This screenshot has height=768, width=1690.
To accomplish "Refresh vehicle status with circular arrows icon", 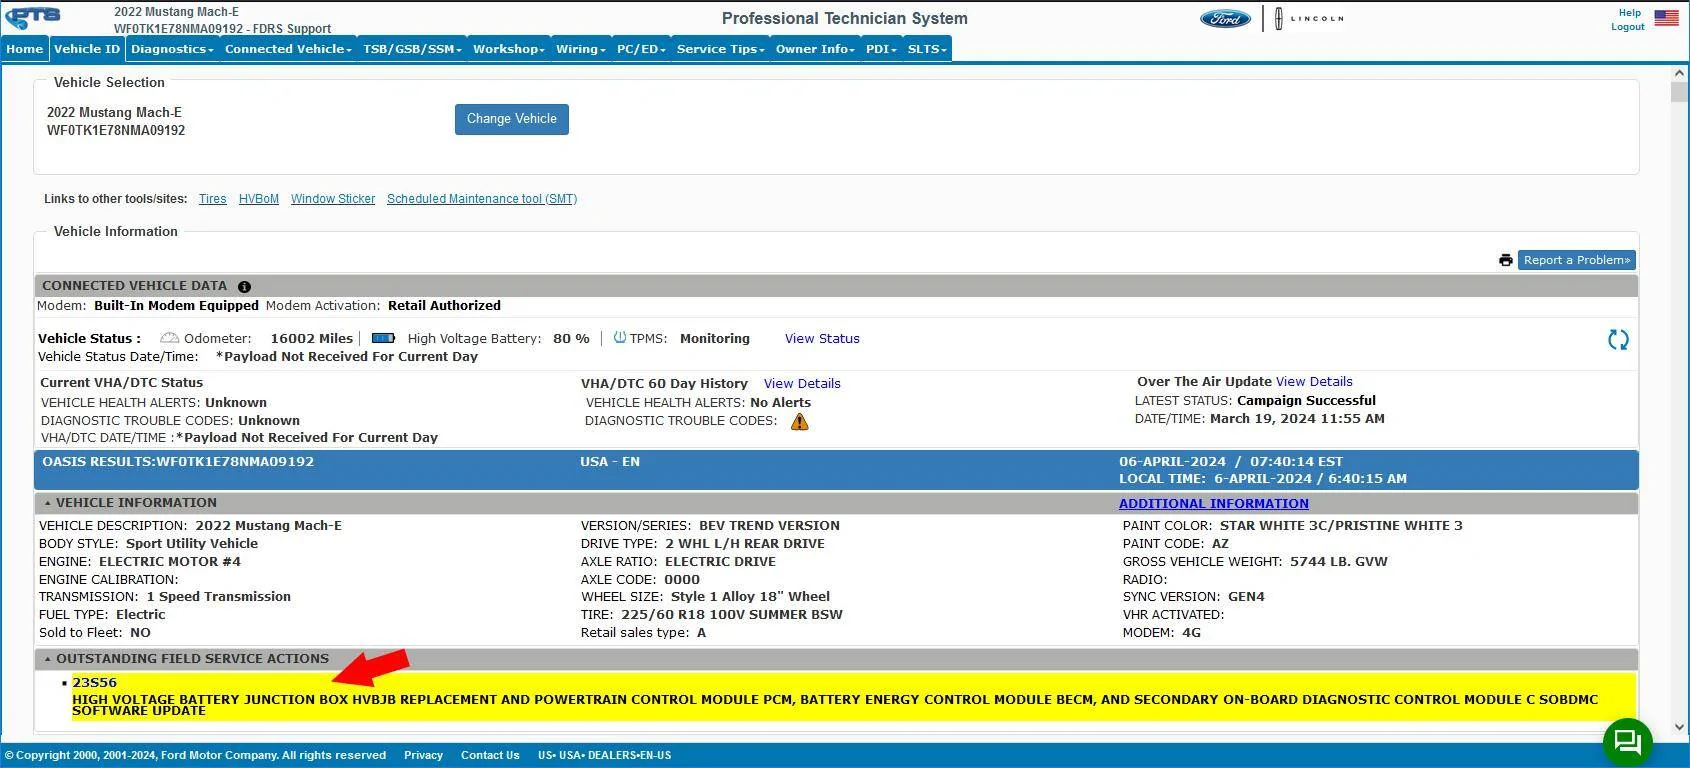I will (x=1618, y=340).
